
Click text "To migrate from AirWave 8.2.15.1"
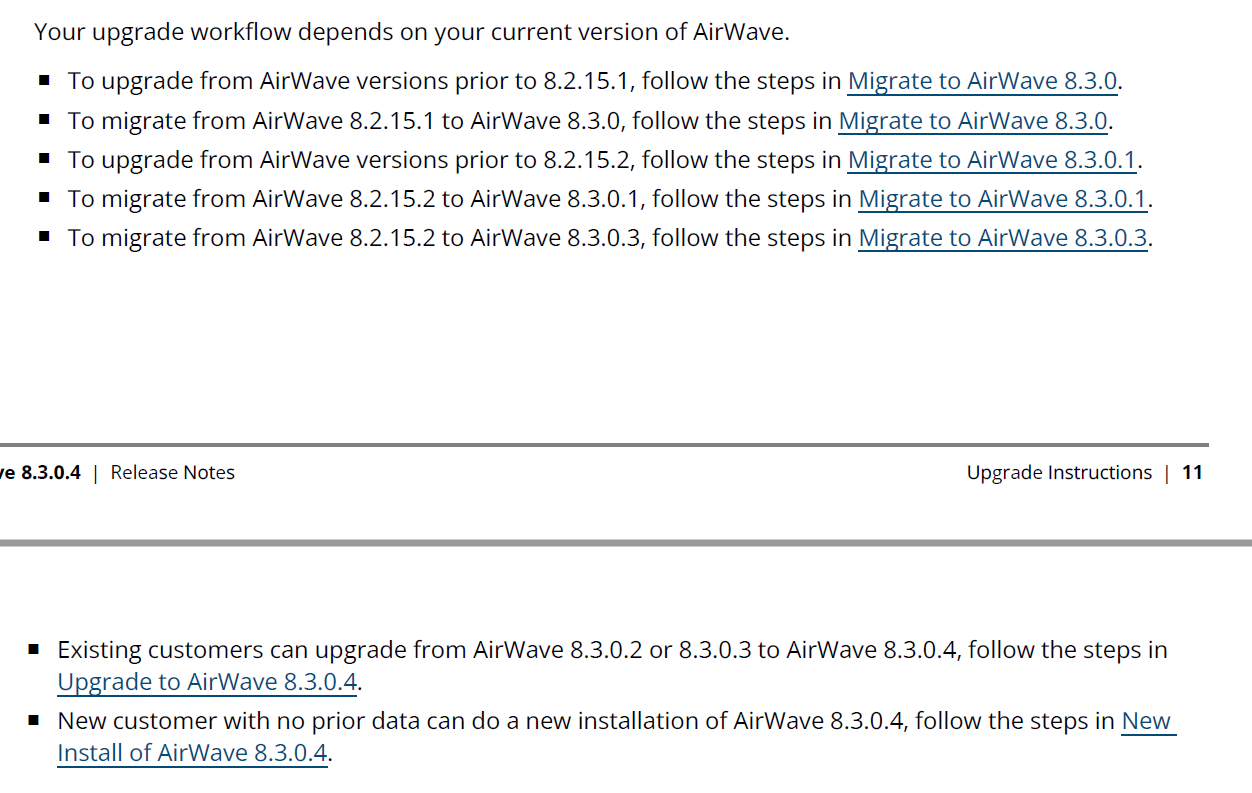250,121
